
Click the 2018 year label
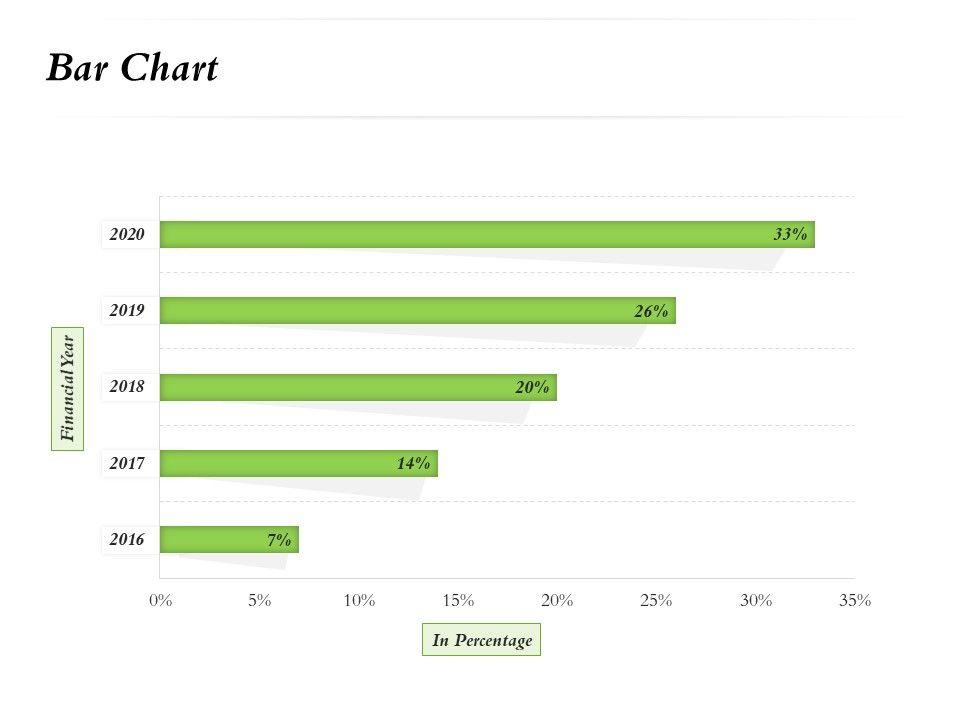128,387
